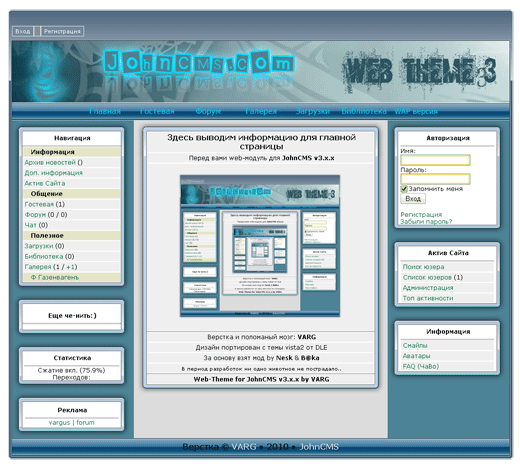Image resolution: width=520 pixels, height=470 pixels.
Task: Open Топ активности link
Action: point(428,298)
